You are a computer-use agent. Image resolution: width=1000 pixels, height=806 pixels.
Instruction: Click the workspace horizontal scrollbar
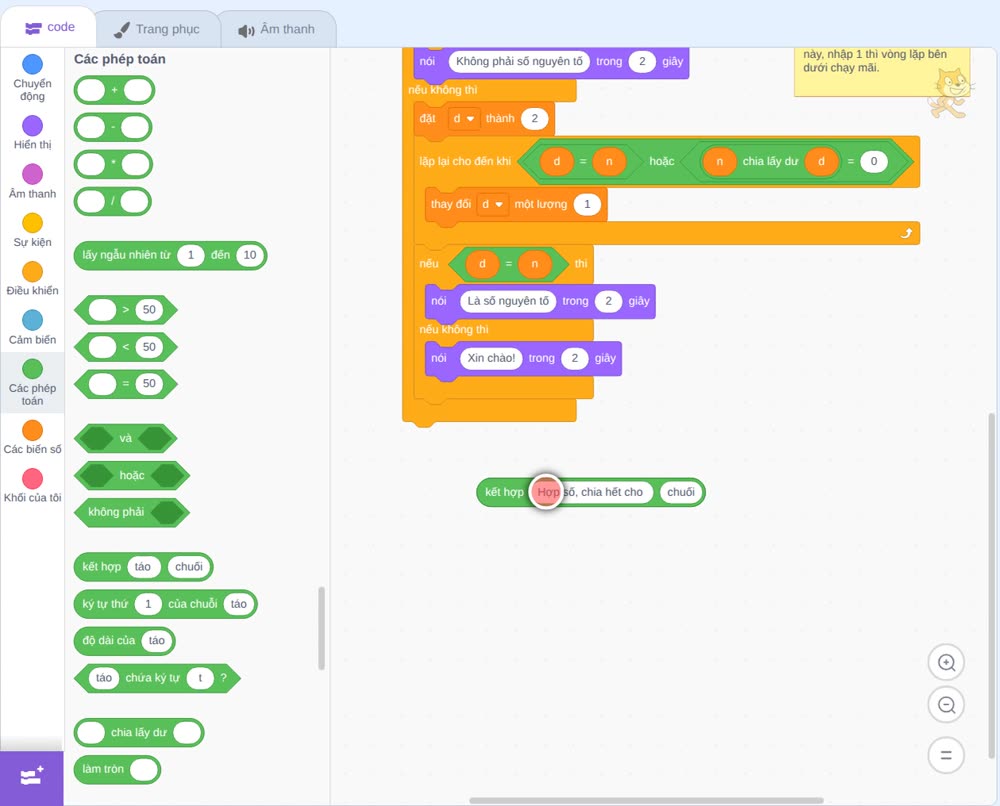tap(646, 800)
